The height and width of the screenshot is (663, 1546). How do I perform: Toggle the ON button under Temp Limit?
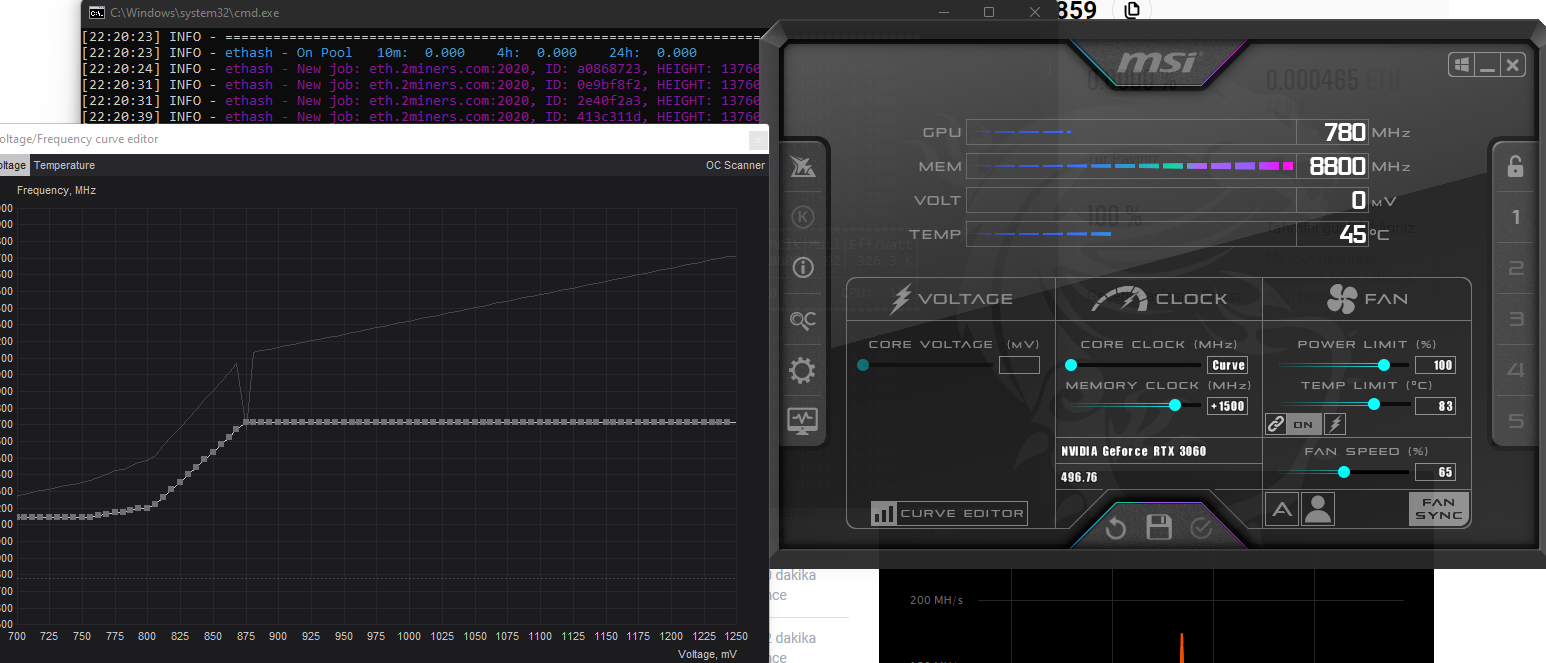click(x=1304, y=424)
